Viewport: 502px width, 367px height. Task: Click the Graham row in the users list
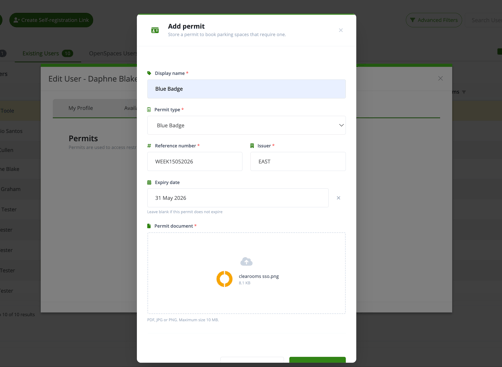click(x=20, y=189)
